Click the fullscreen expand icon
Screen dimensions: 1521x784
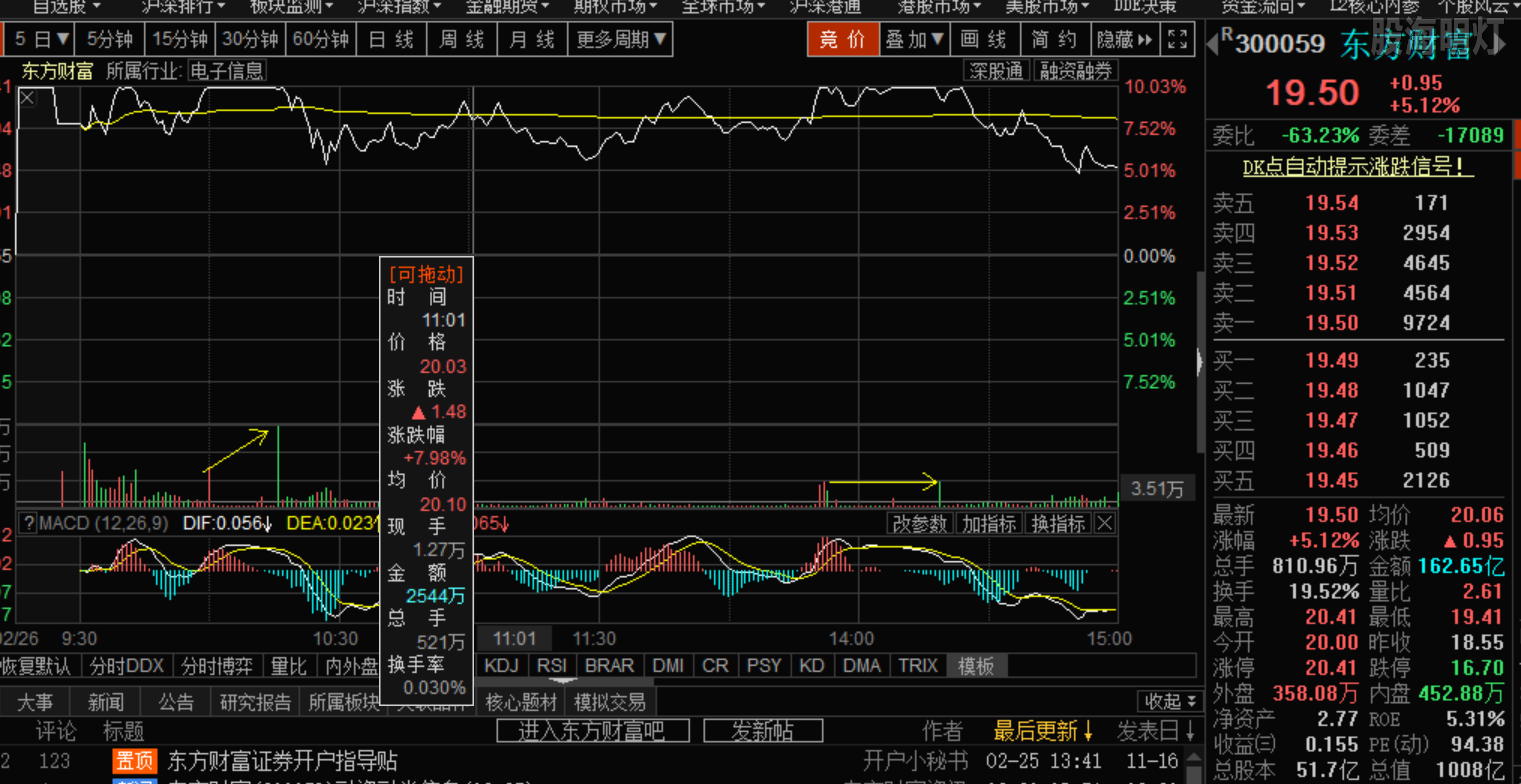[x=1178, y=41]
